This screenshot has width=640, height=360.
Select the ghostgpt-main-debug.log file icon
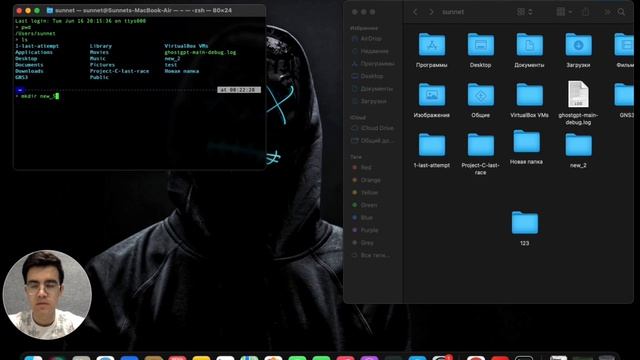[x=578, y=94]
